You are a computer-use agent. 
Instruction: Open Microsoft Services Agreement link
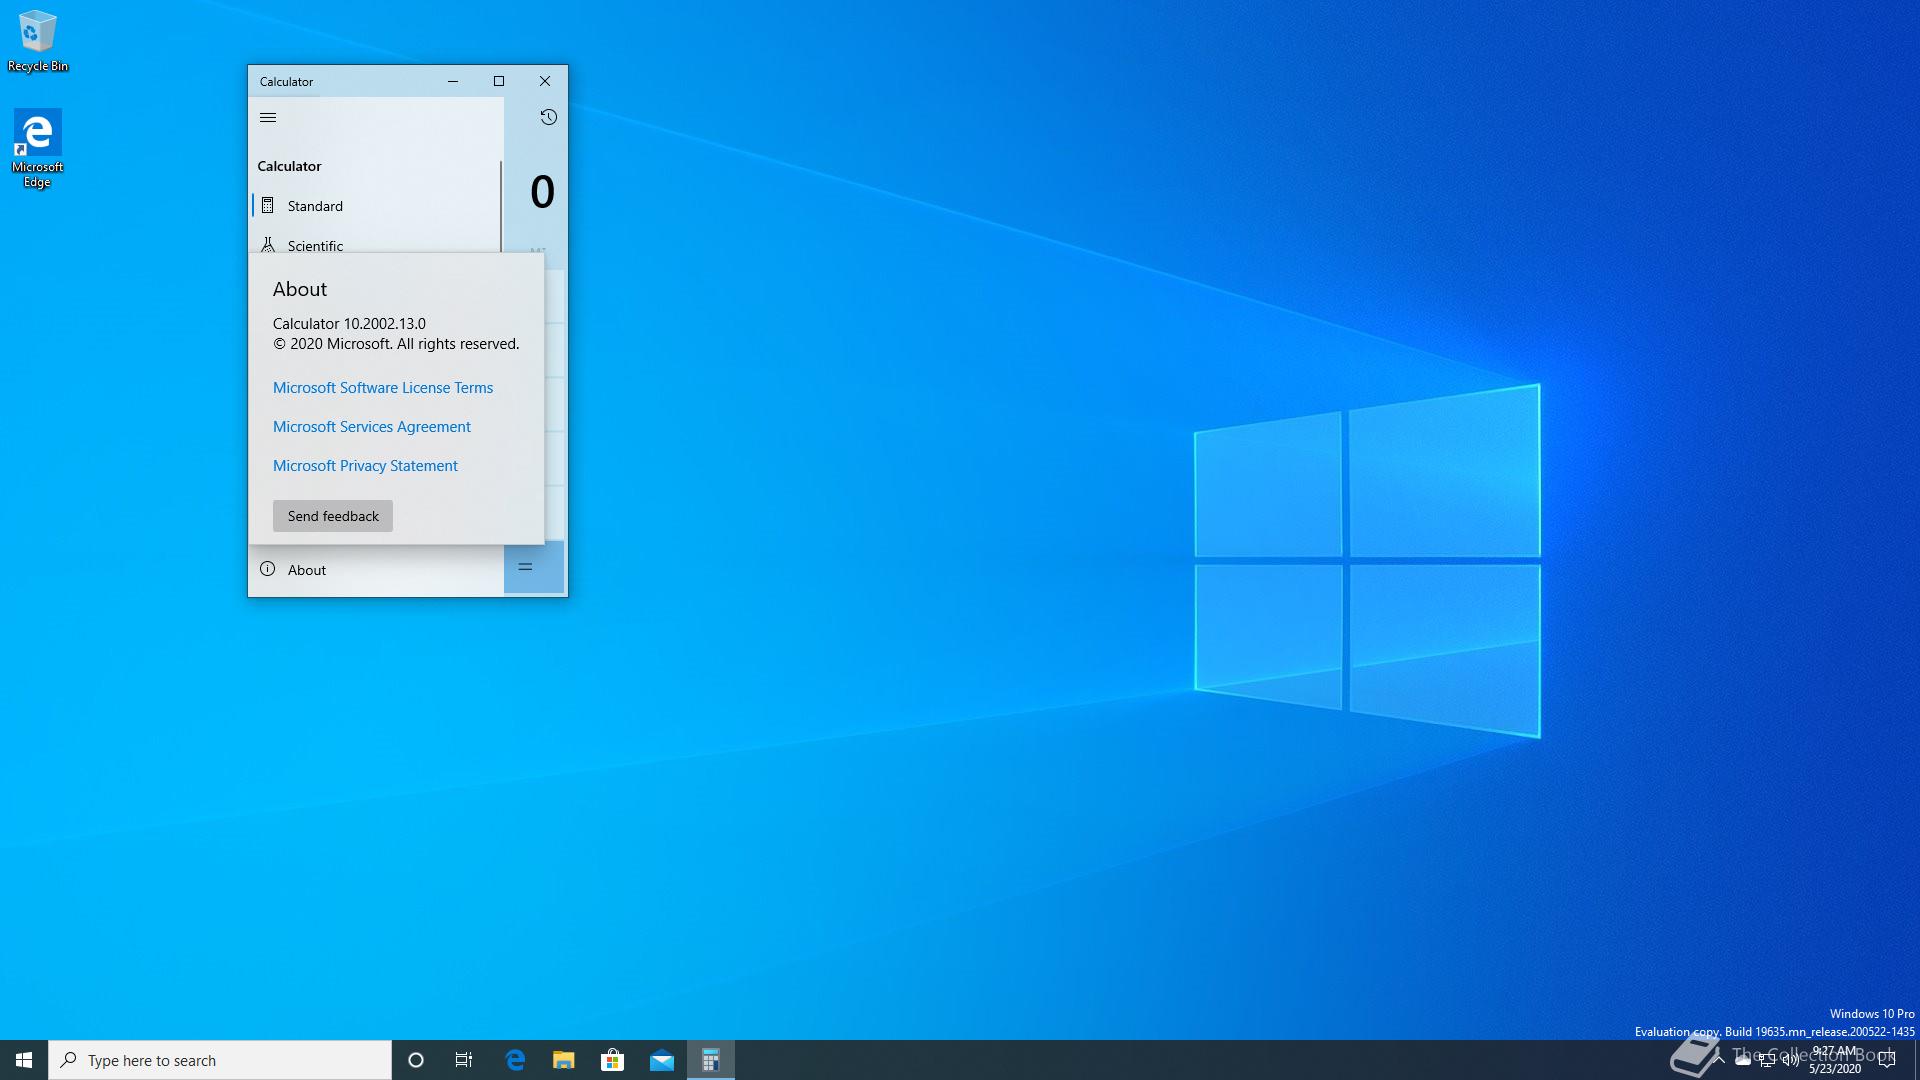click(372, 427)
